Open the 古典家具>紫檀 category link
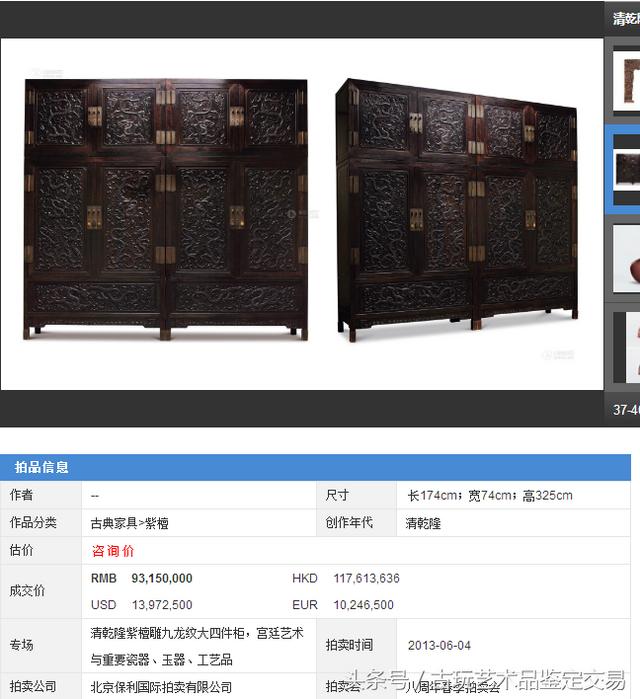This screenshot has width=640, height=699. (x=129, y=523)
